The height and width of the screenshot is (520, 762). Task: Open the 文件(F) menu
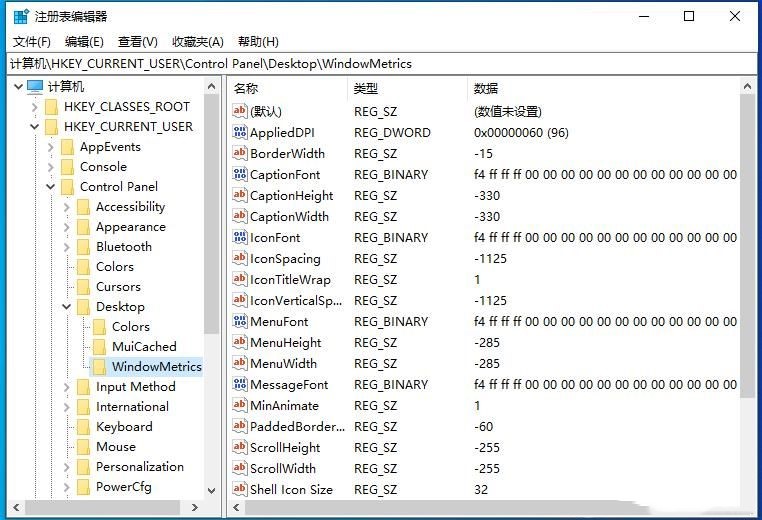[32, 42]
